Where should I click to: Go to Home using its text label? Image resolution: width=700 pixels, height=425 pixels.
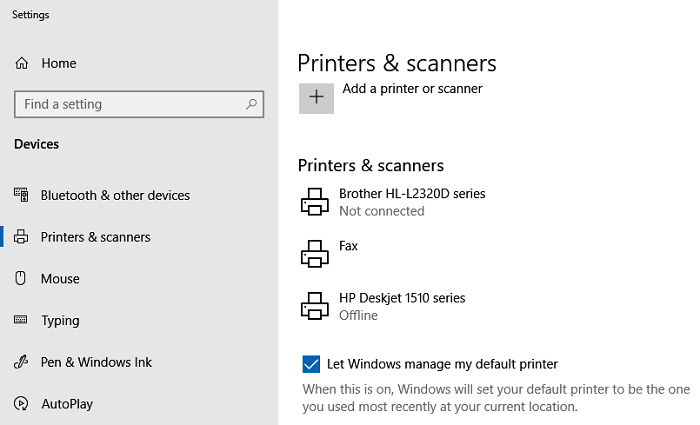[59, 63]
